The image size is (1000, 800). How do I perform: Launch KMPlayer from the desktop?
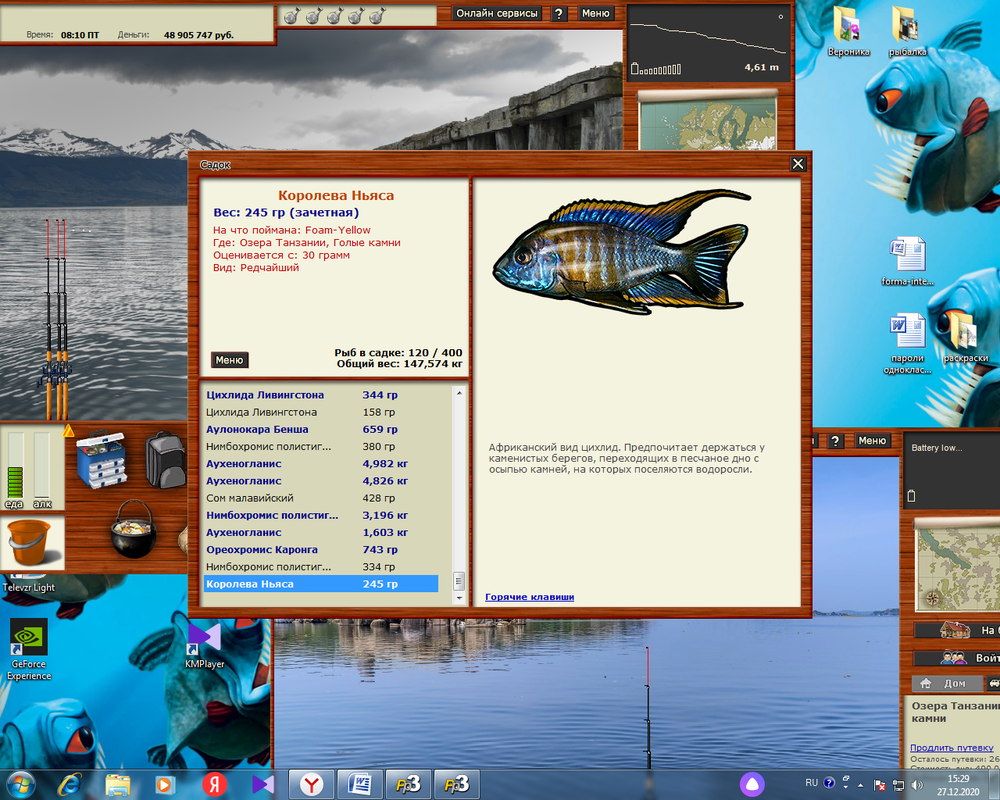(x=204, y=645)
